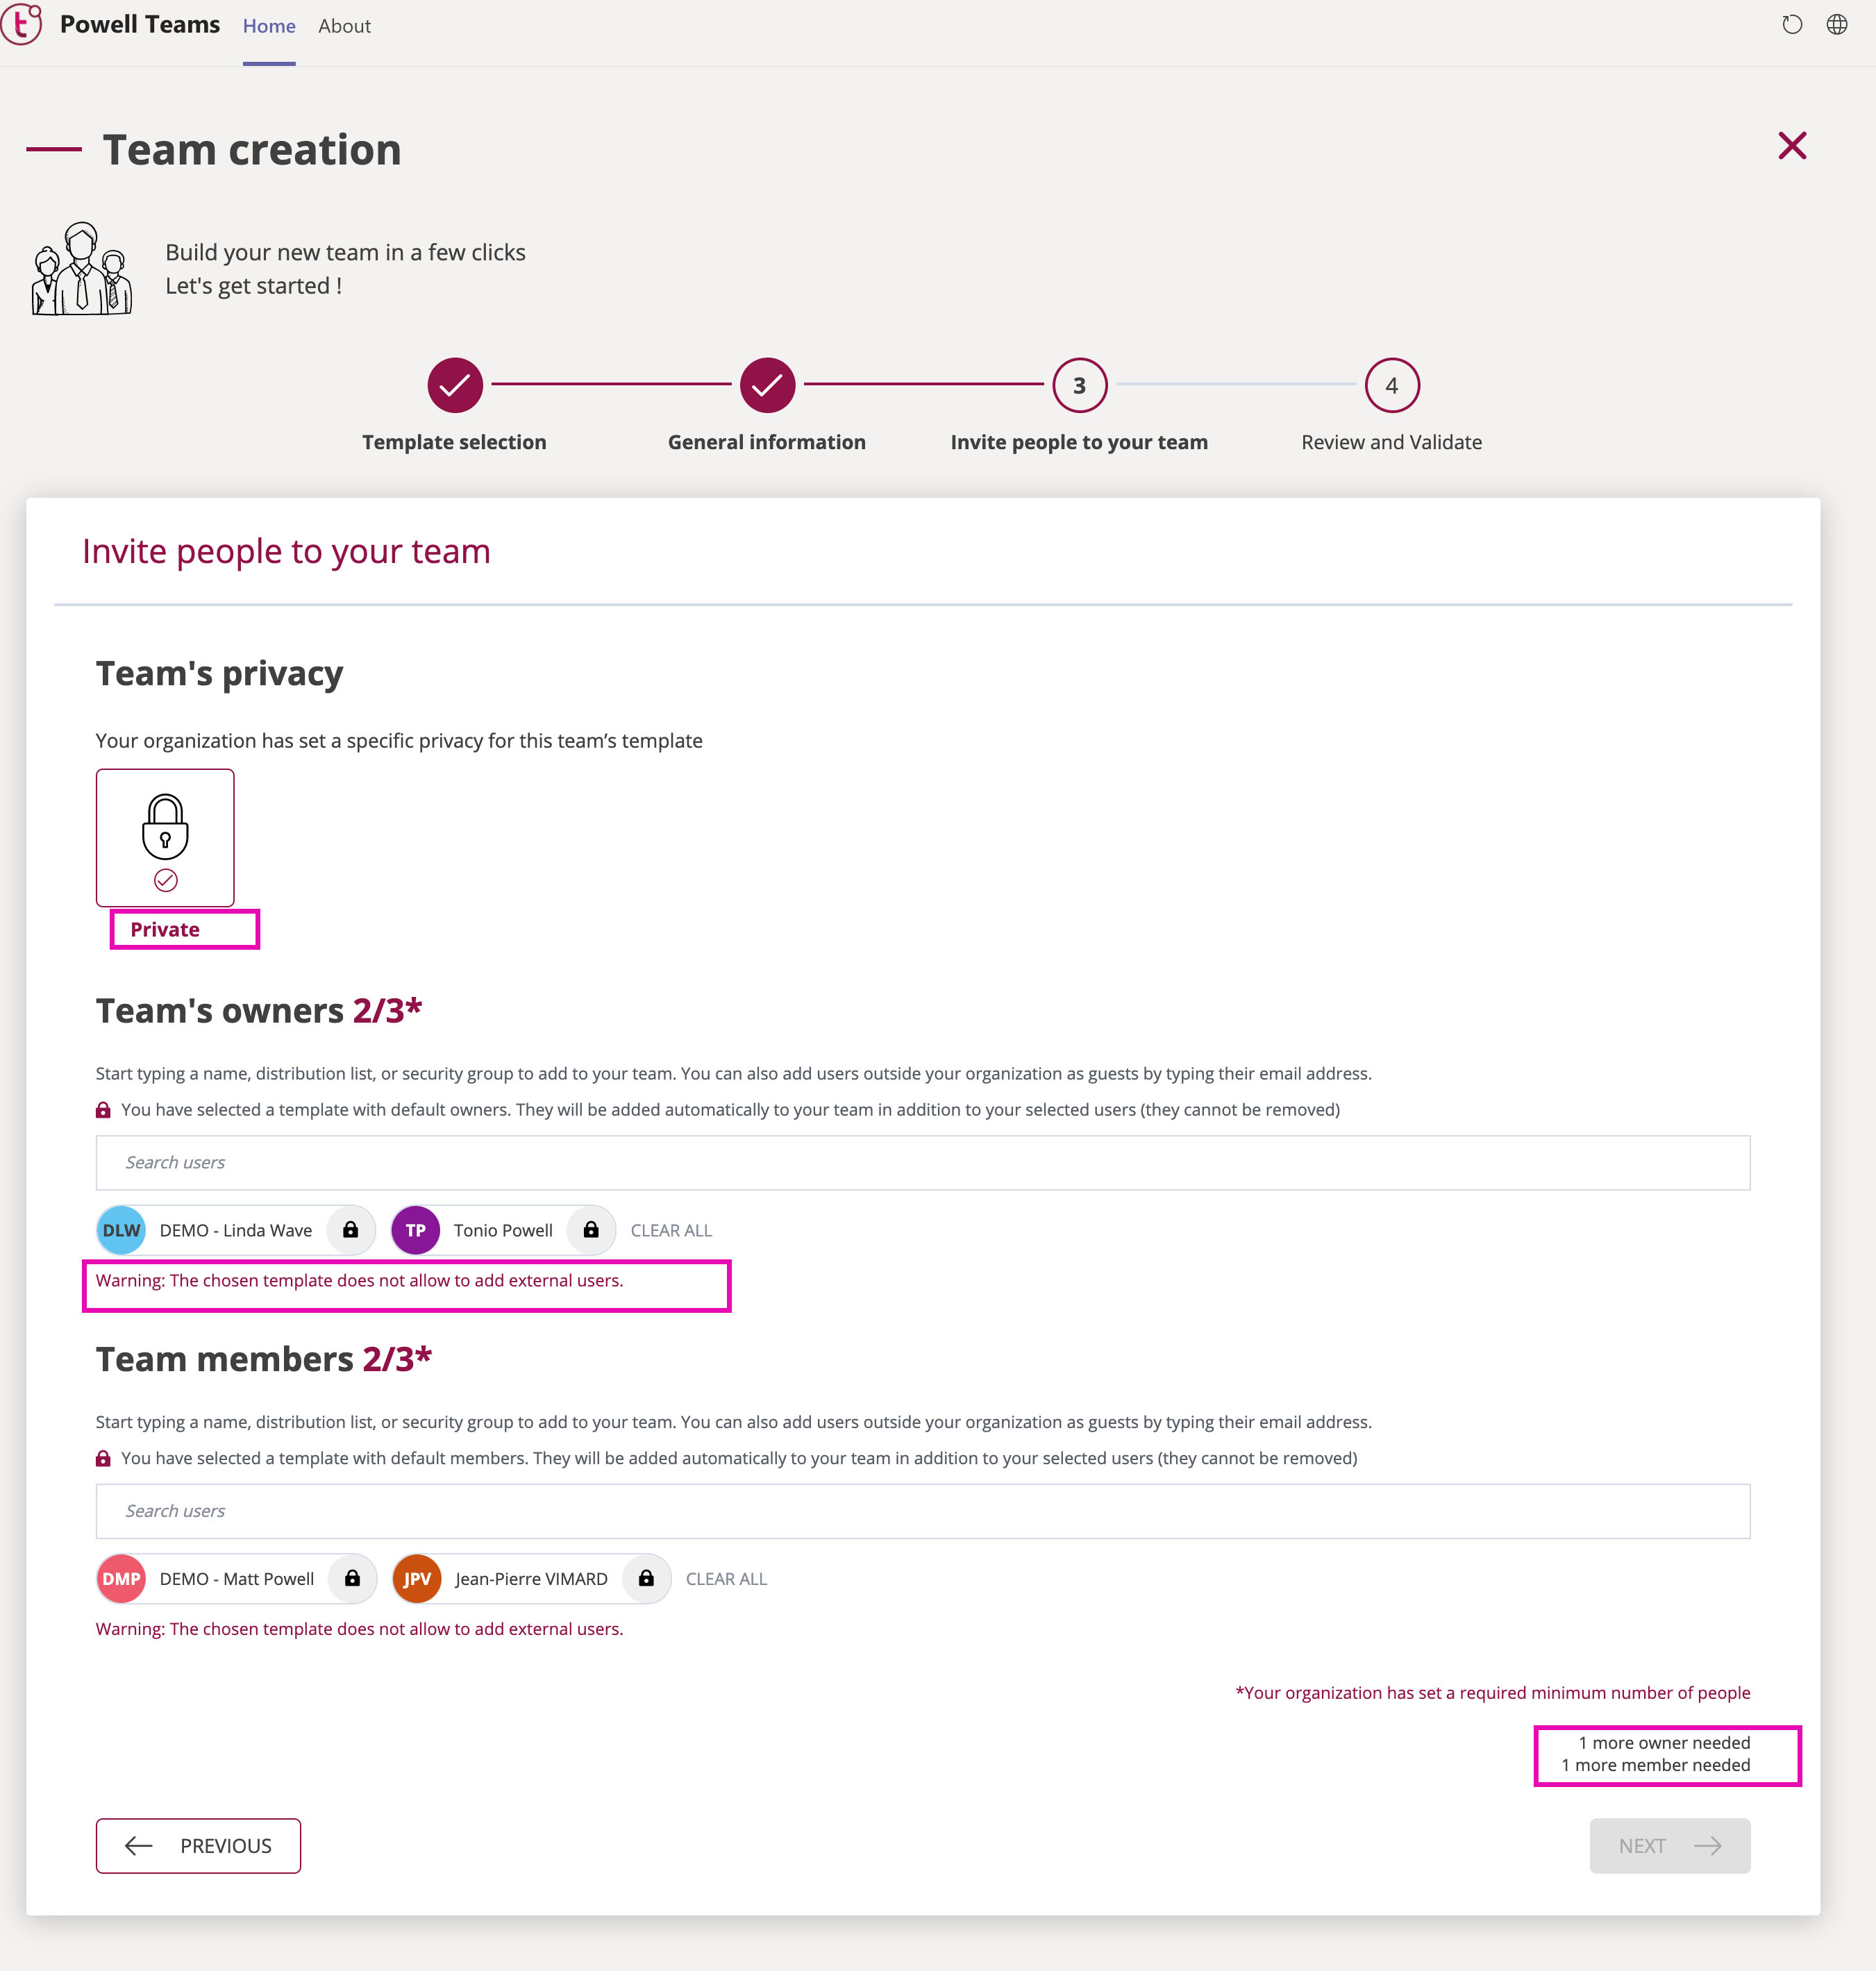Go to the Template selection step
Screen dimensions: 1876x1971
(455, 385)
